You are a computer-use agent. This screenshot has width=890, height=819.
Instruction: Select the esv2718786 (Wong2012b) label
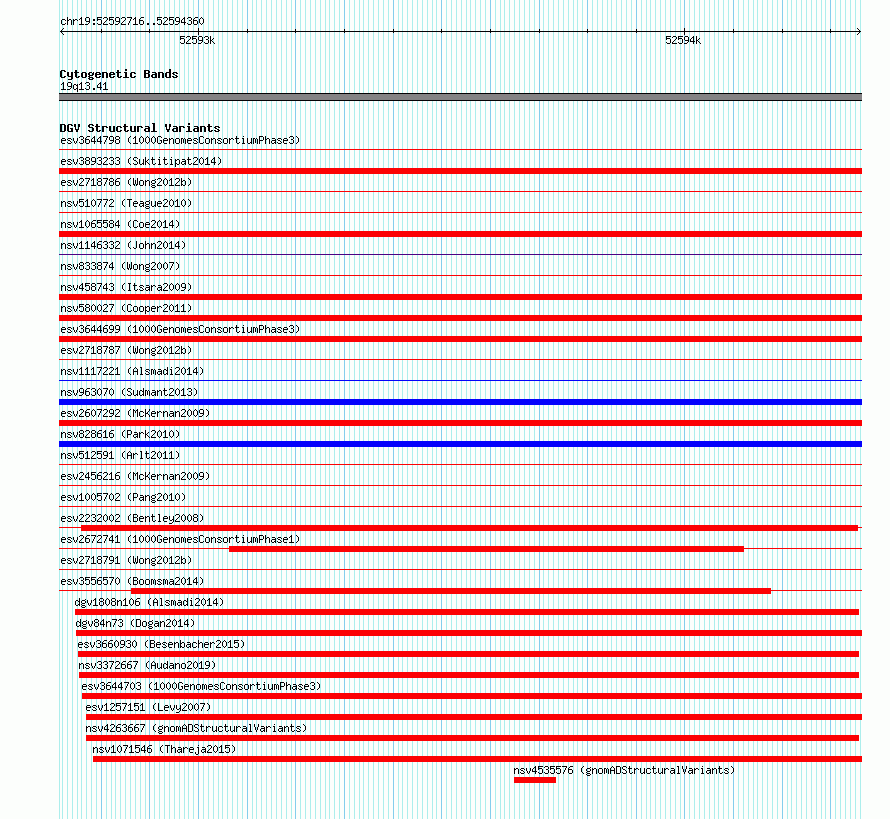click(x=126, y=182)
